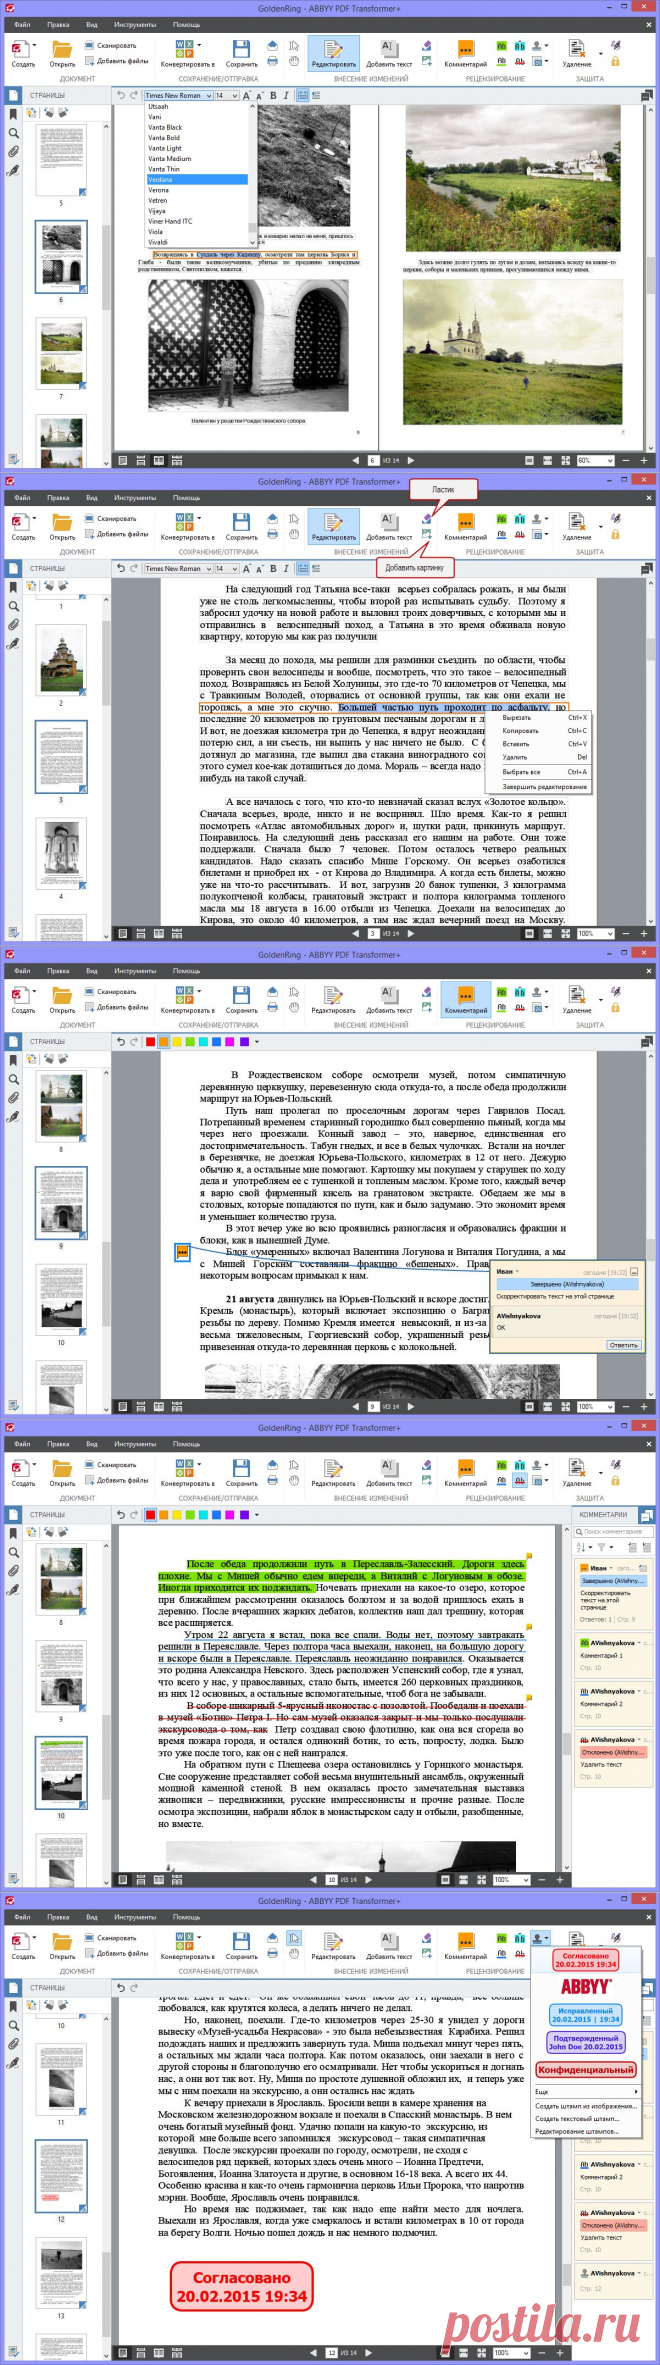This screenshot has width=660, height=2365.
Task: Click Добавить текст icon in the stamps window
Action: [x=389, y=1940]
